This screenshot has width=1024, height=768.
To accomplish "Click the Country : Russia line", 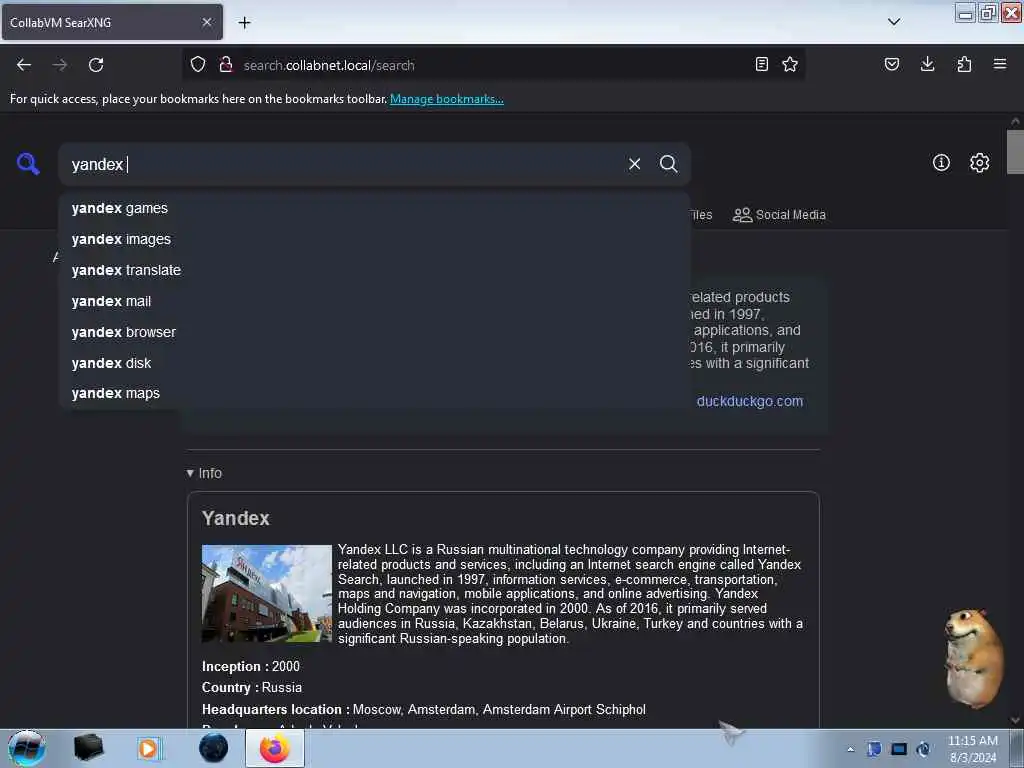I will 252,688.
